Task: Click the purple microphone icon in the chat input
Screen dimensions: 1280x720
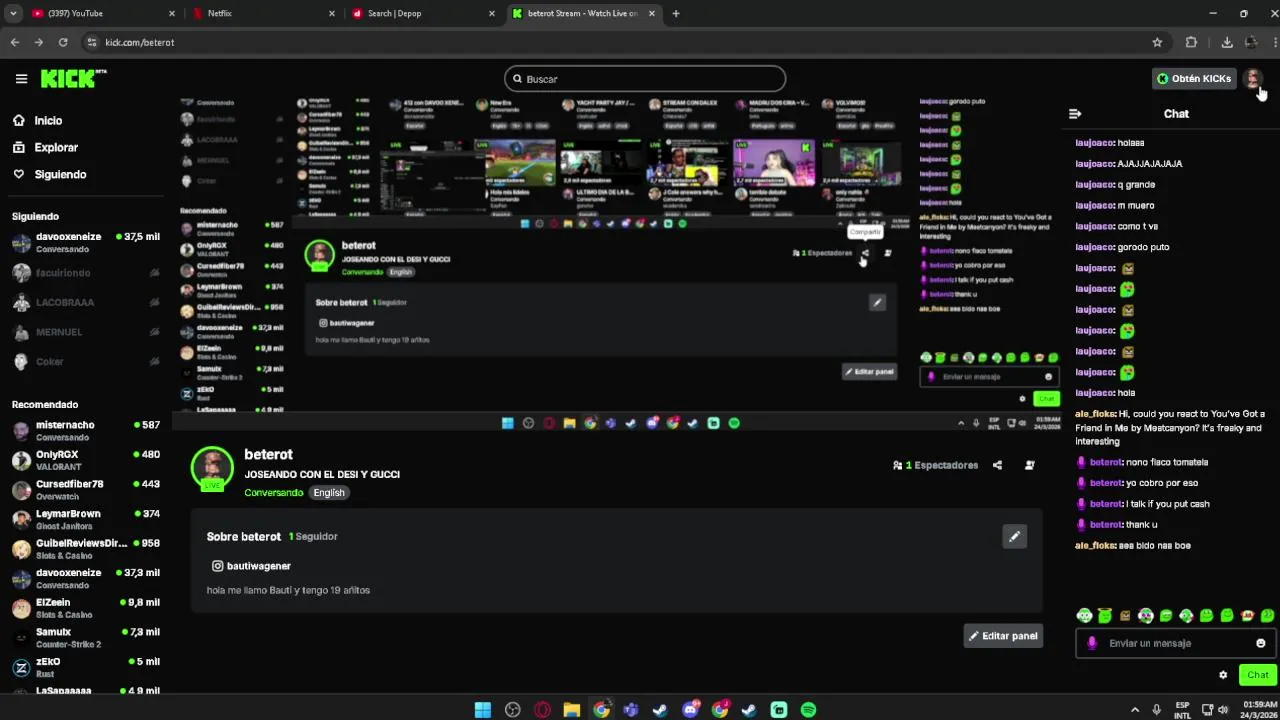Action: (x=1091, y=643)
